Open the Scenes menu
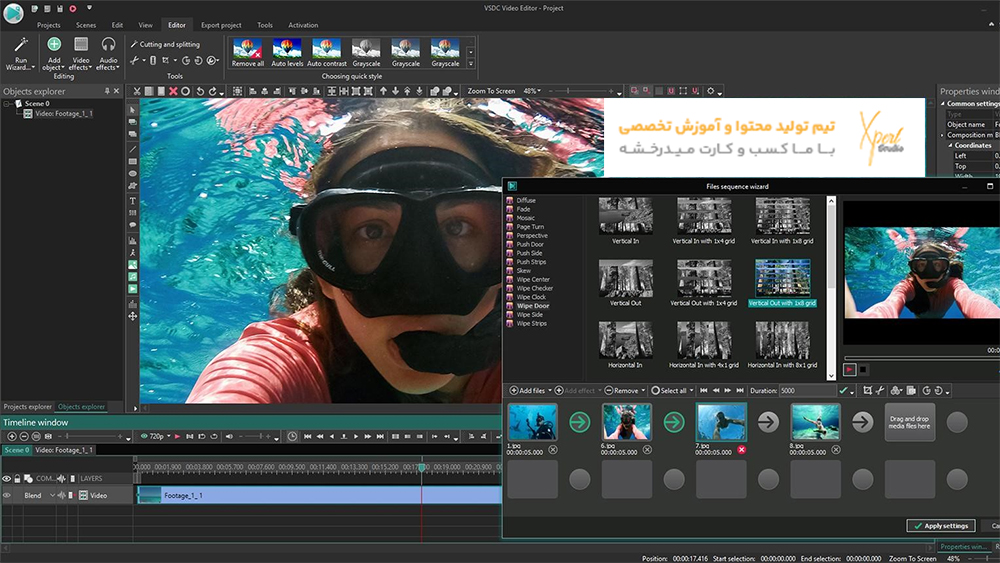Viewport: 1000px width, 563px height. point(85,25)
